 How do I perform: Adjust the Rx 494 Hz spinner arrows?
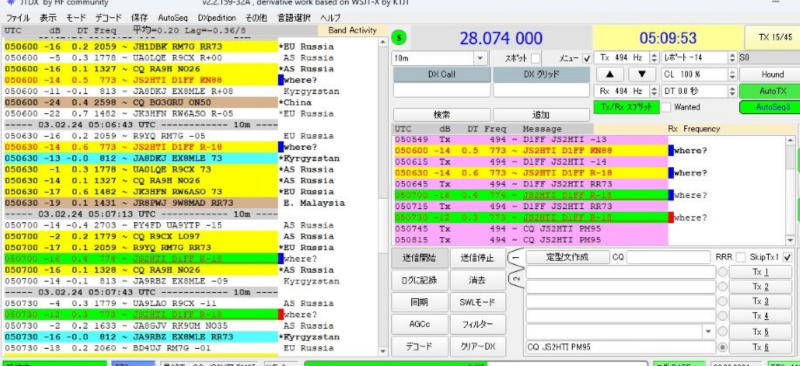point(654,91)
